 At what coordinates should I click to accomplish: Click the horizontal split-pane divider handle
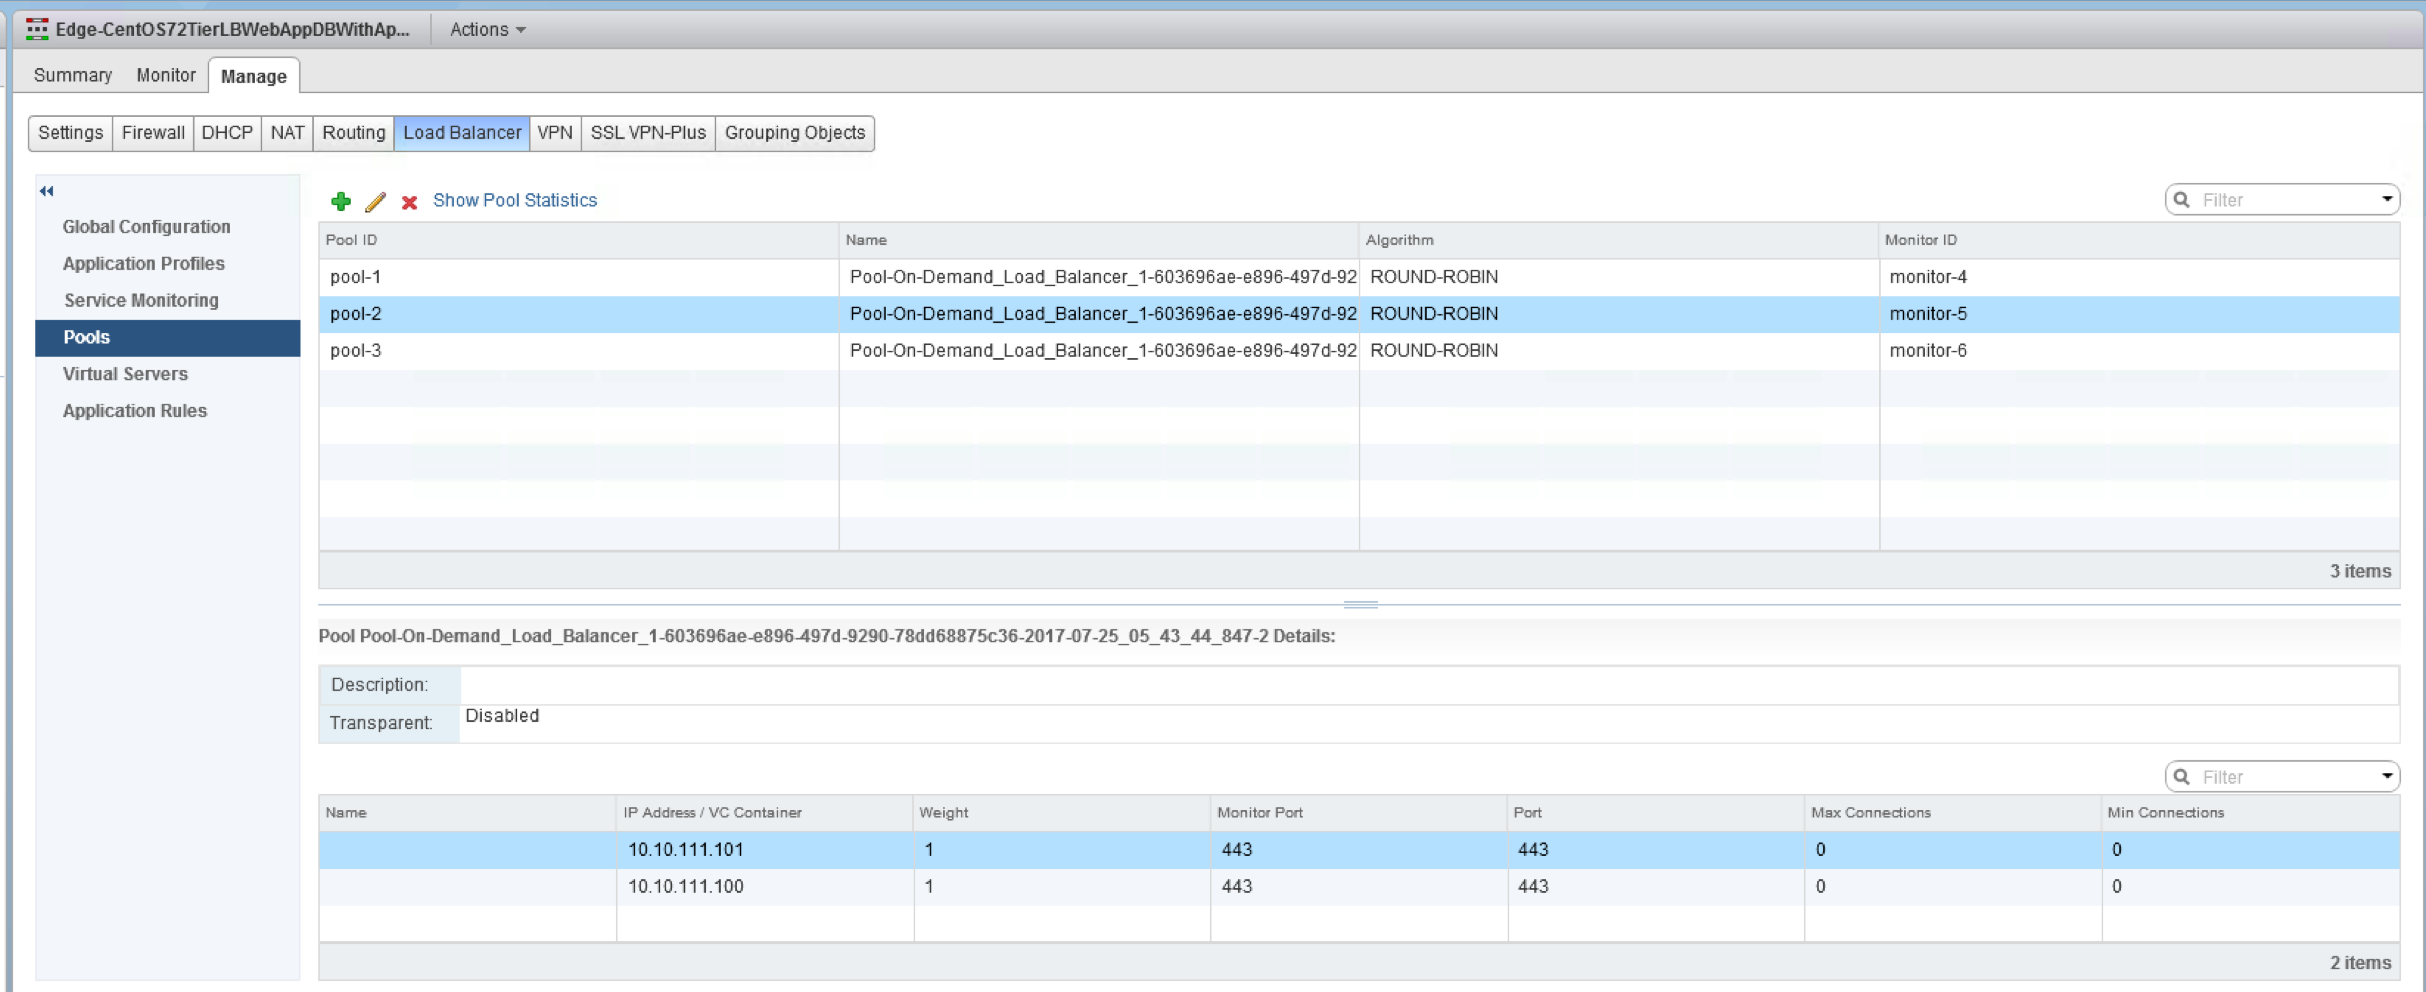tap(1360, 604)
